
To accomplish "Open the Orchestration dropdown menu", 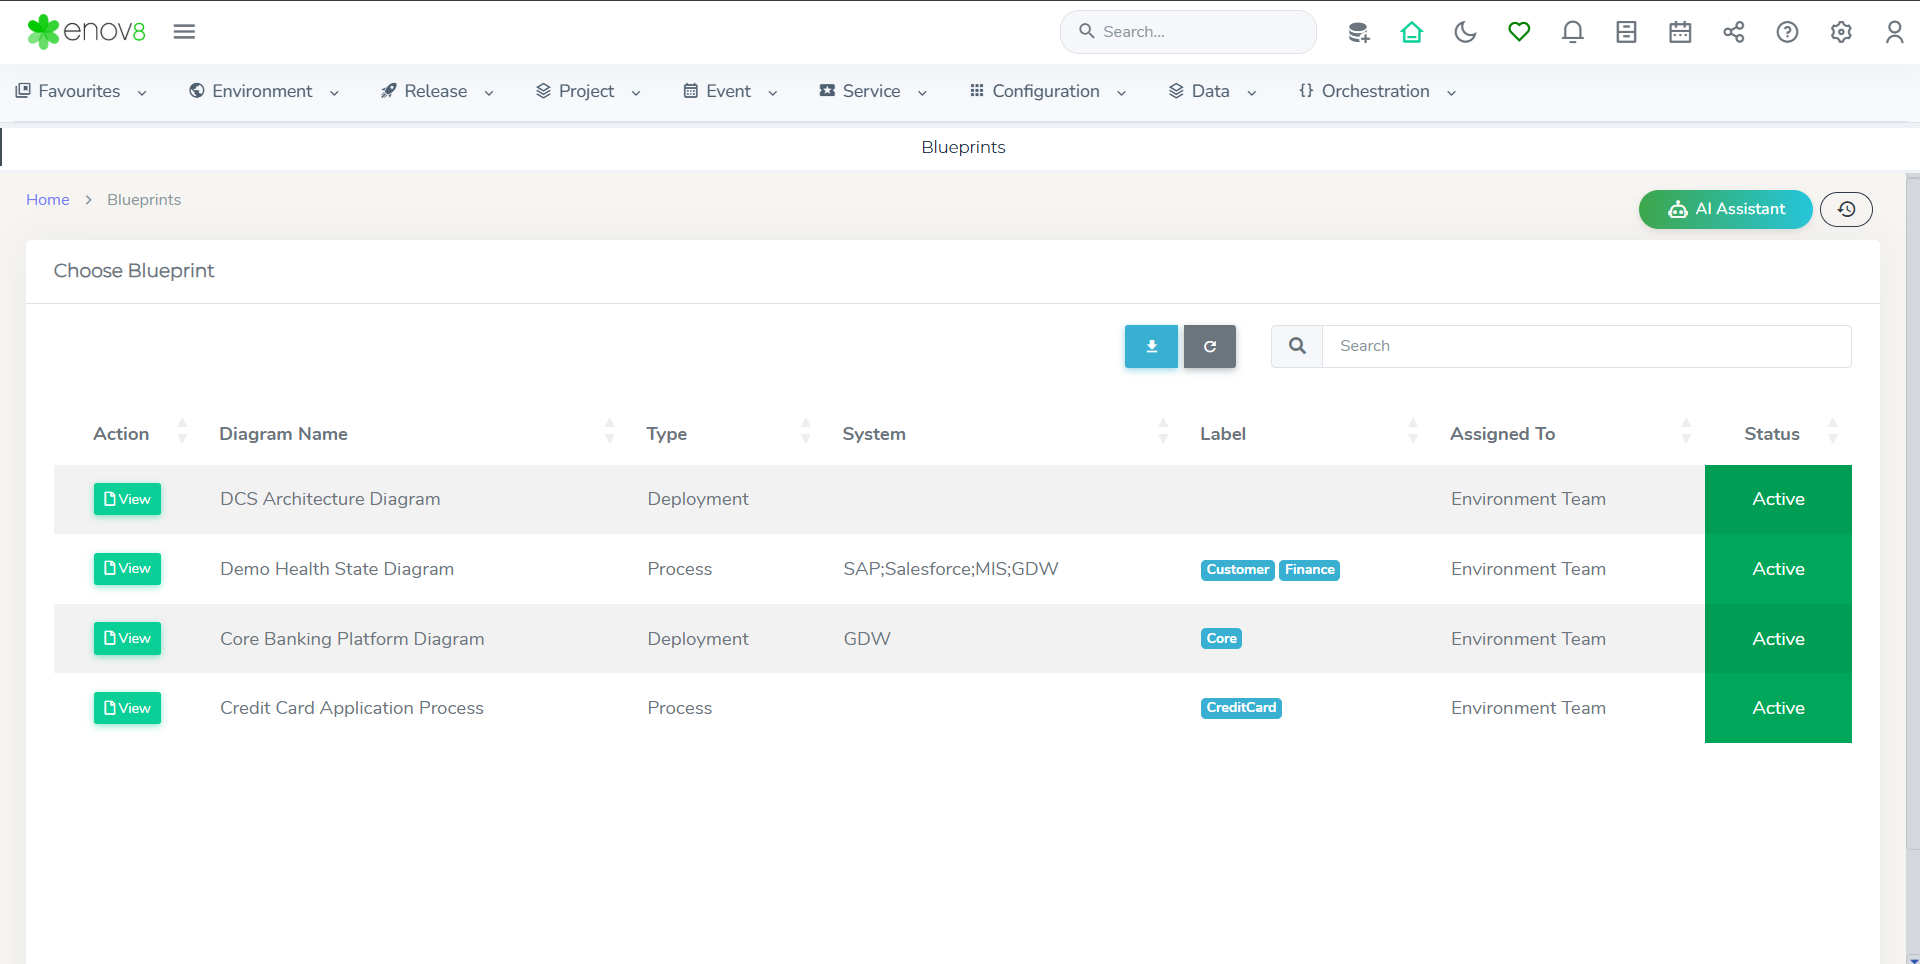I will coord(1377,91).
